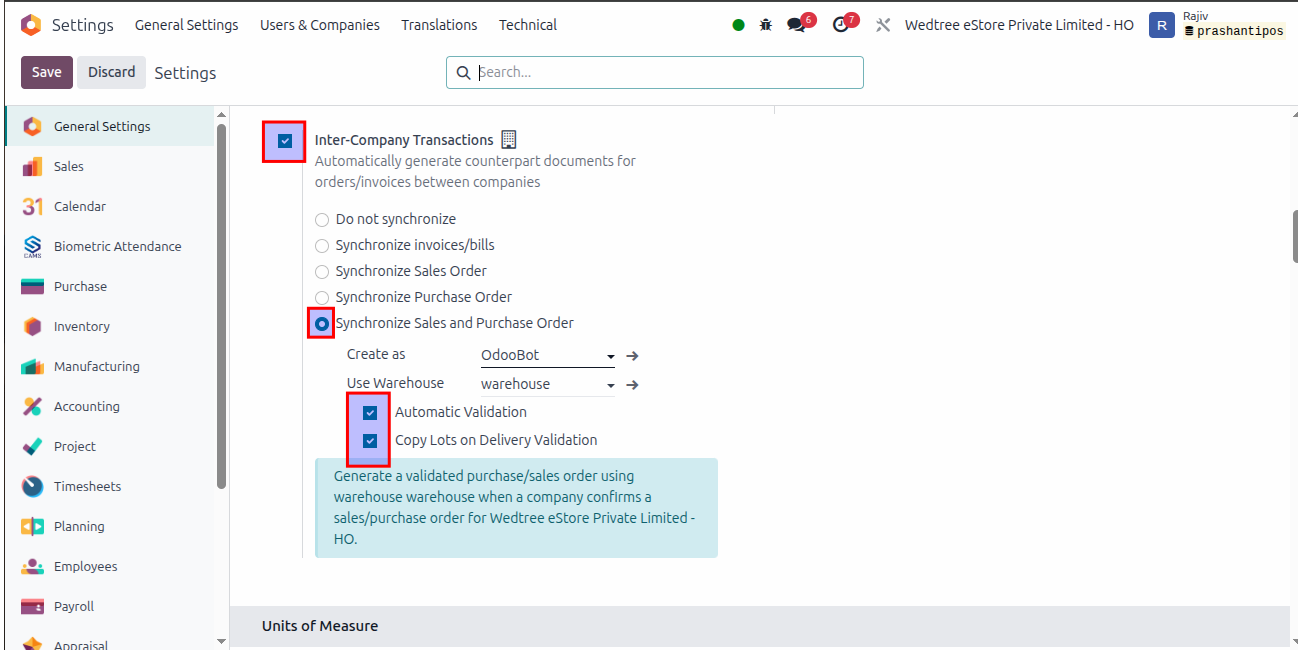This screenshot has height=651, width=1298.
Task: Select Synchronize Sales and Purchase Order radio
Action: (321, 323)
